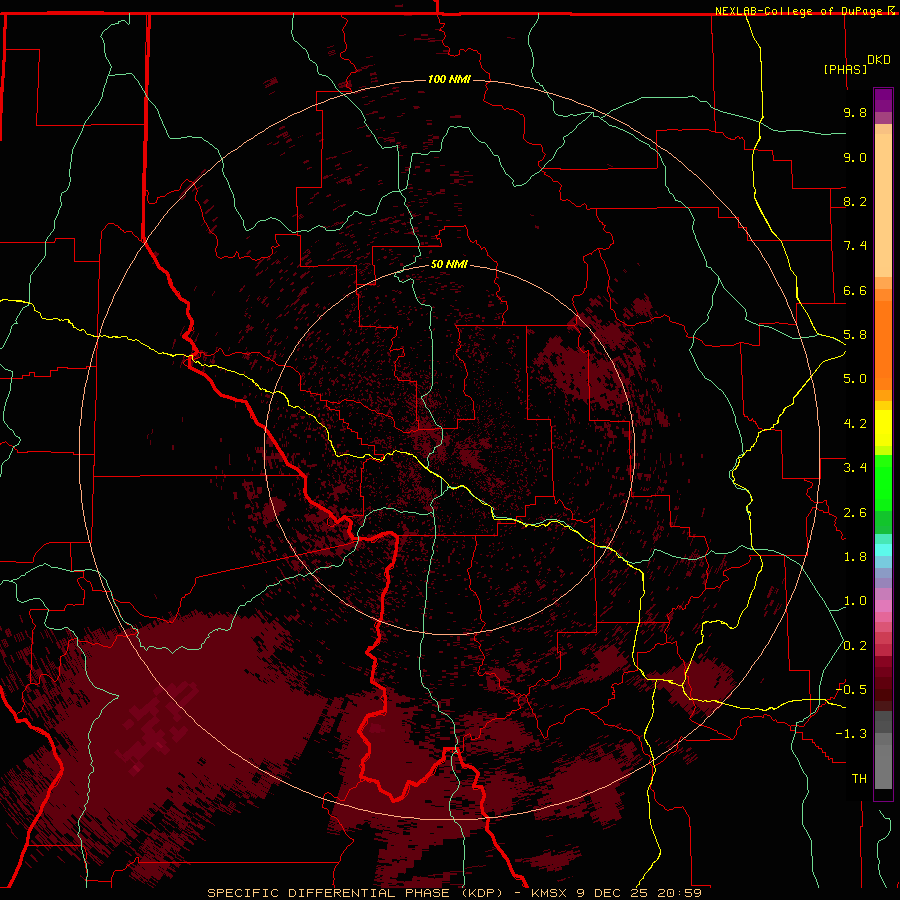Click the [PHAS] units label
This screenshot has height=900, width=900.
tap(845, 70)
